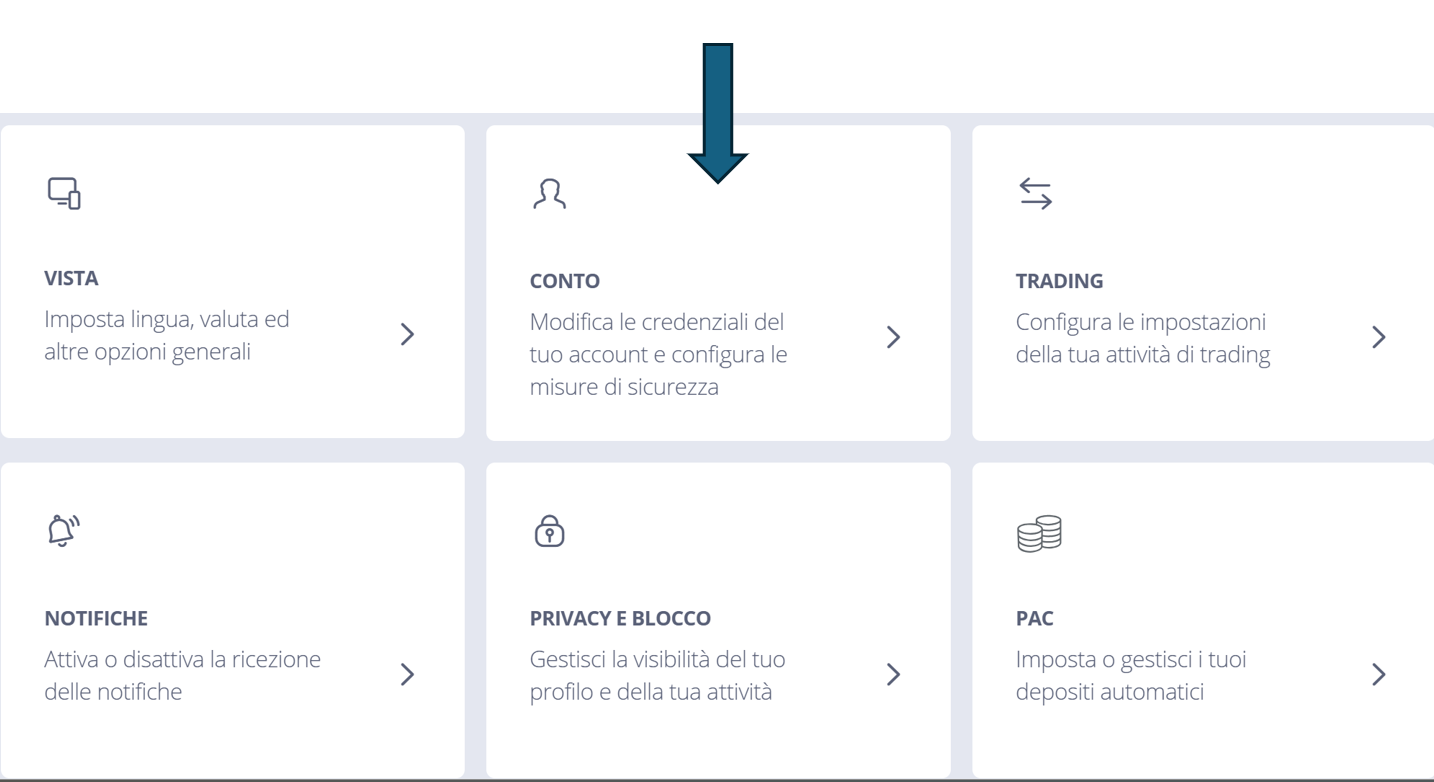1434x782 pixels.
Task: Open the PRIVACY E BLOCCO heading
Action: [620, 619]
